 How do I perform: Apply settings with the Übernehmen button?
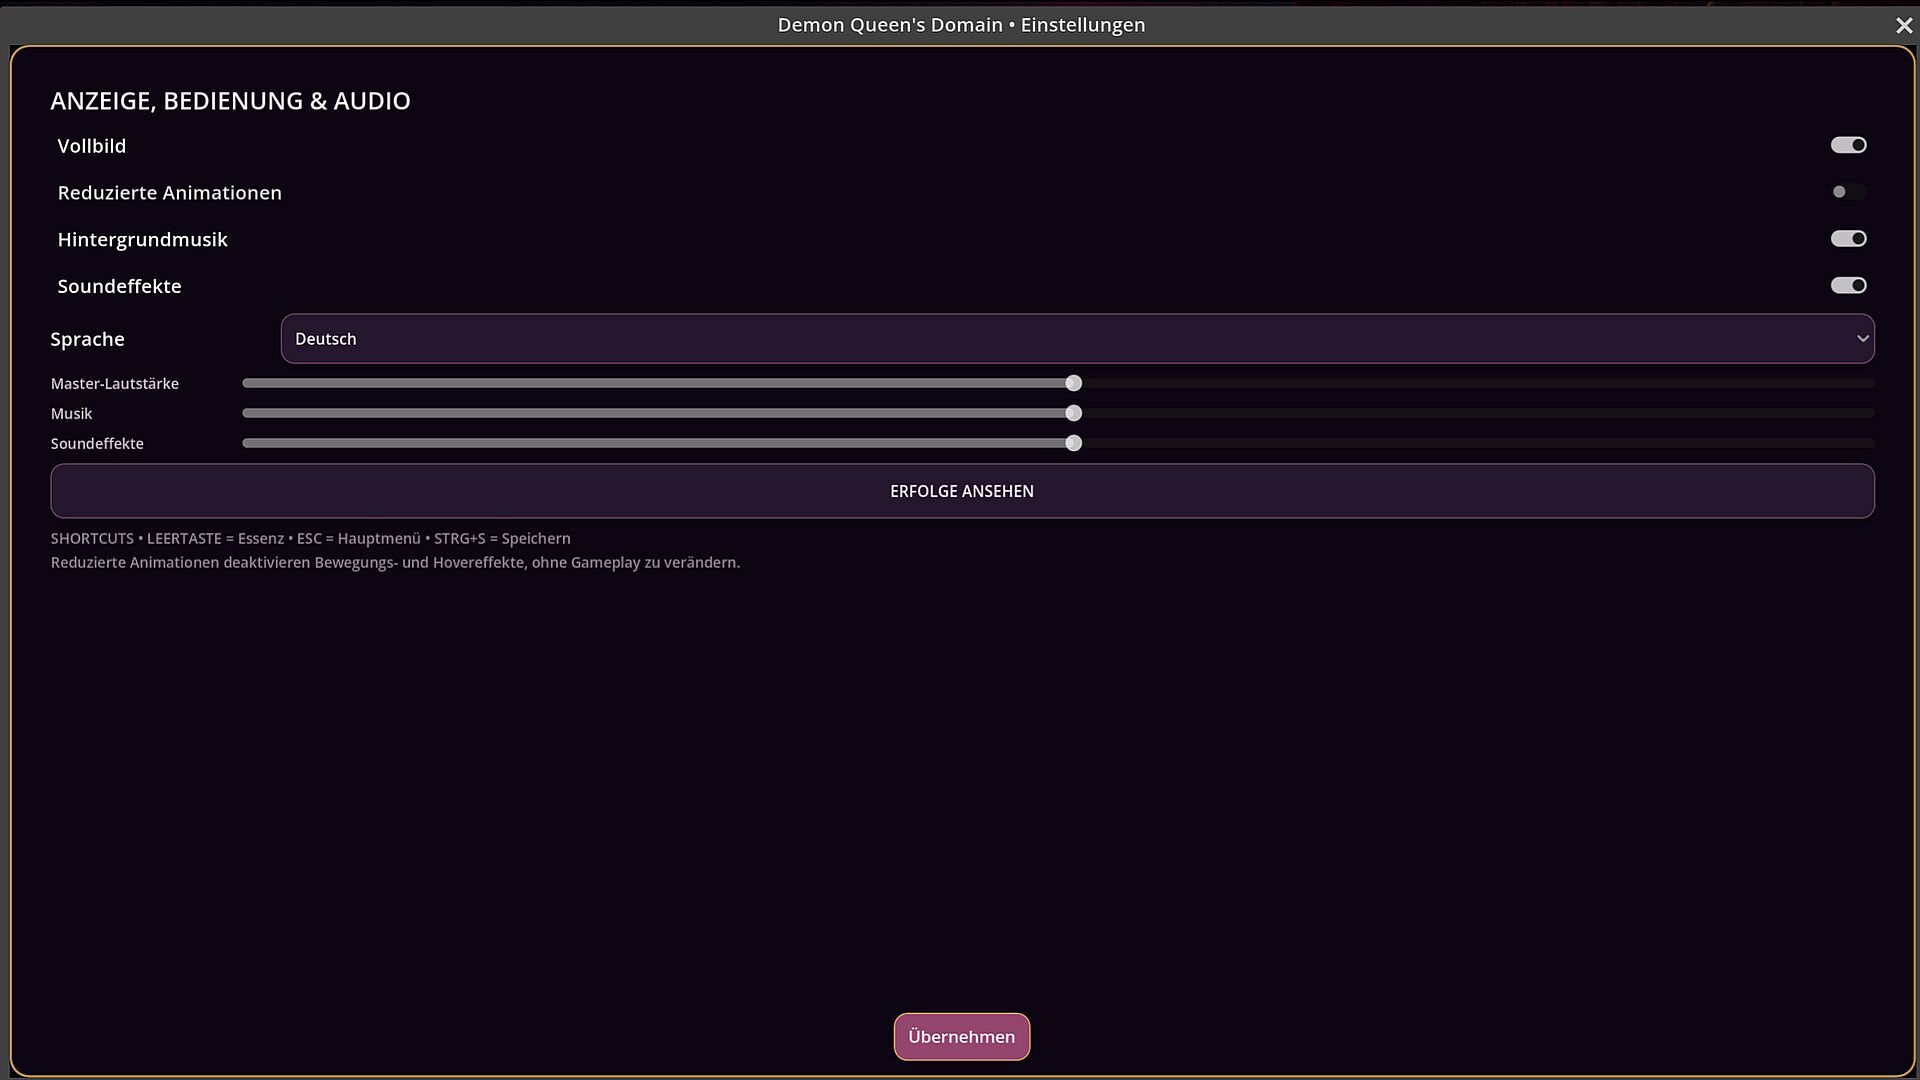(x=961, y=1037)
